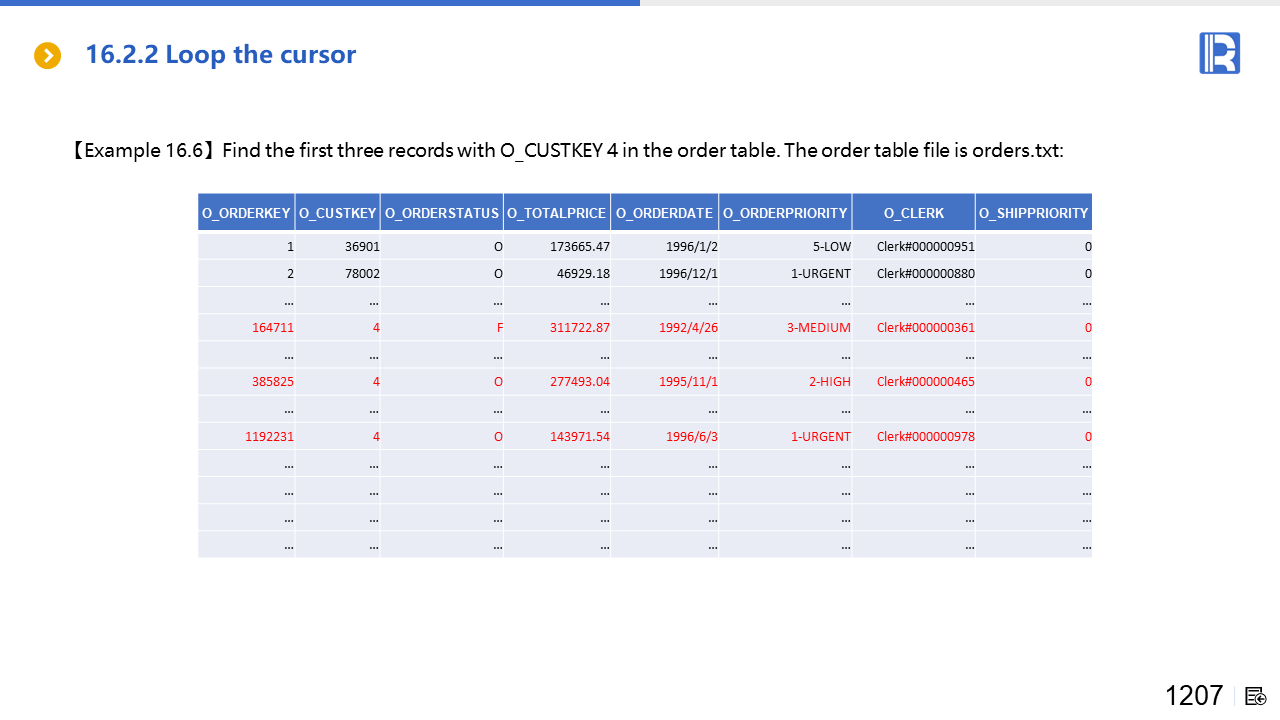Viewport: 1280px width, 720px height.
Task: Select the red order key 1192231 cell
Action: pyautogui.click(x=269, y=437)
